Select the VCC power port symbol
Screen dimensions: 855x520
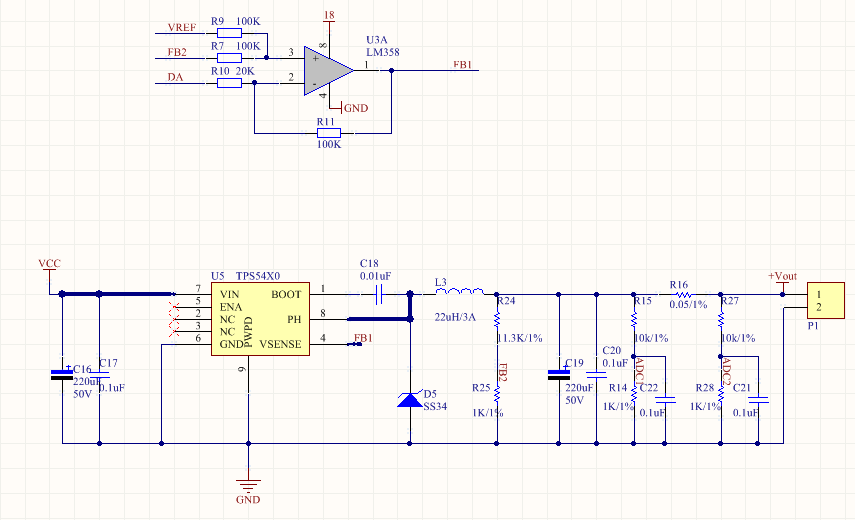(50, 271)
